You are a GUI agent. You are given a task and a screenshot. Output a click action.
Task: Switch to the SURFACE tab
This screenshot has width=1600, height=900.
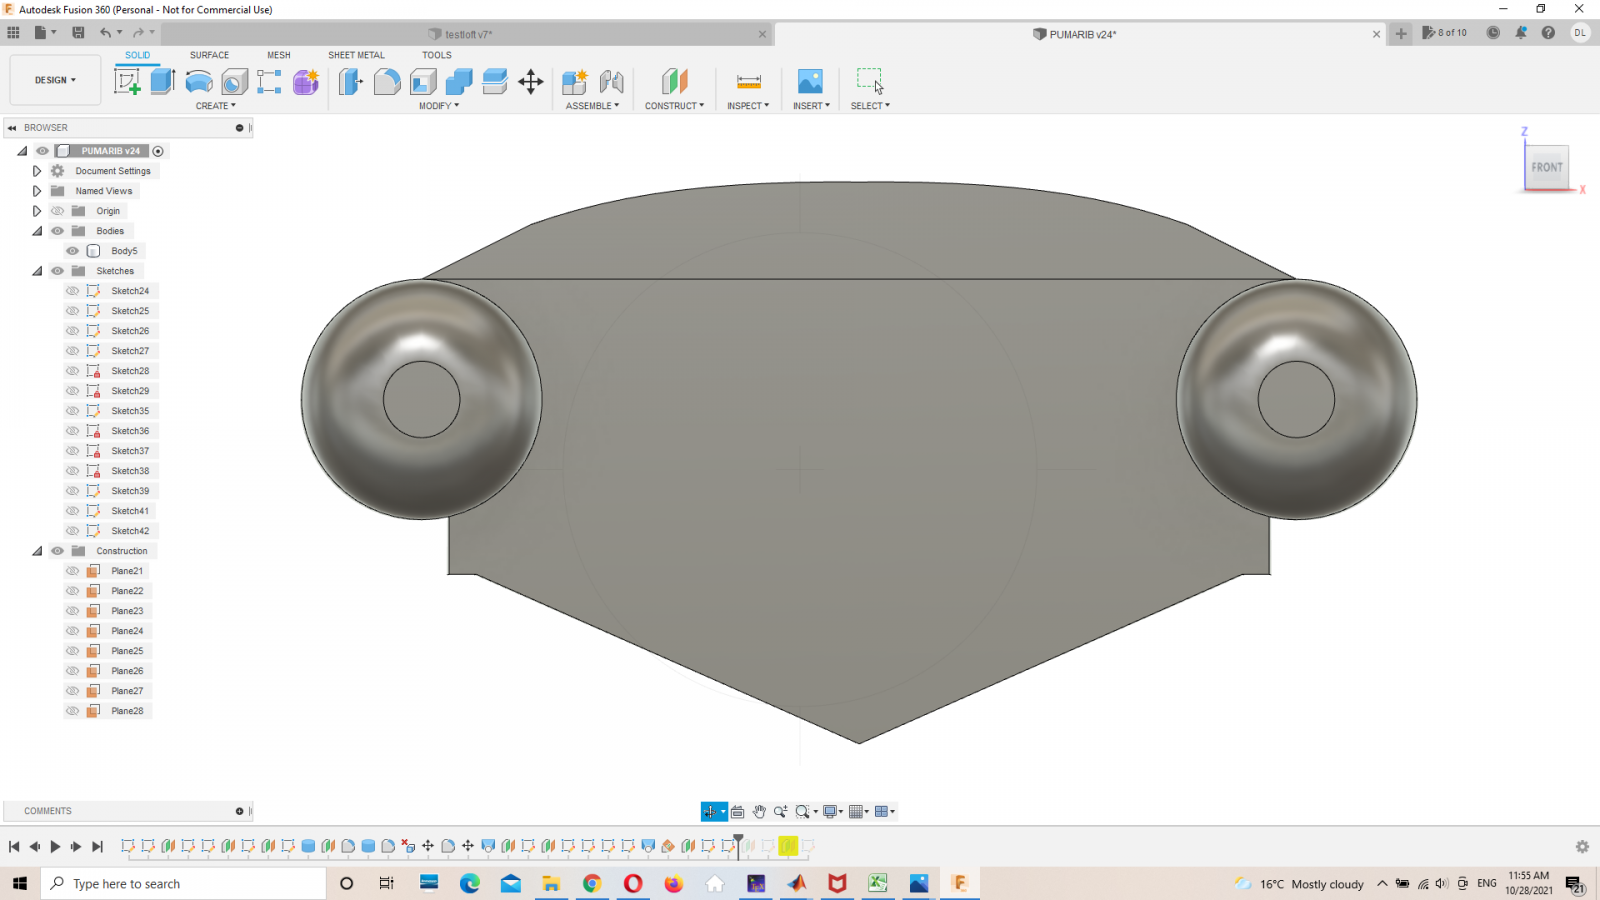pyautogui.click(x=210, y=55)
